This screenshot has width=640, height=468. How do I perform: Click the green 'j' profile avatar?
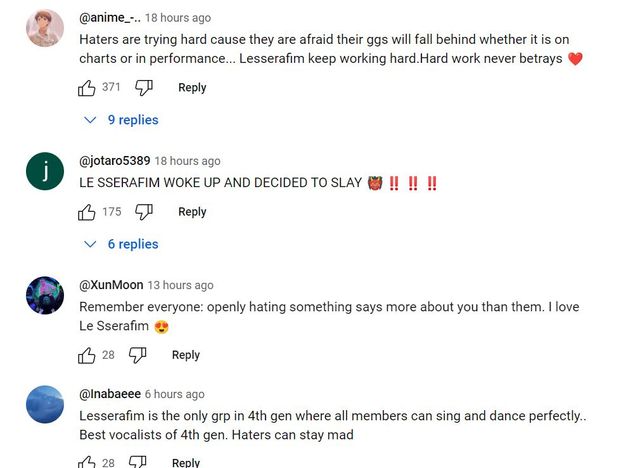45,171
